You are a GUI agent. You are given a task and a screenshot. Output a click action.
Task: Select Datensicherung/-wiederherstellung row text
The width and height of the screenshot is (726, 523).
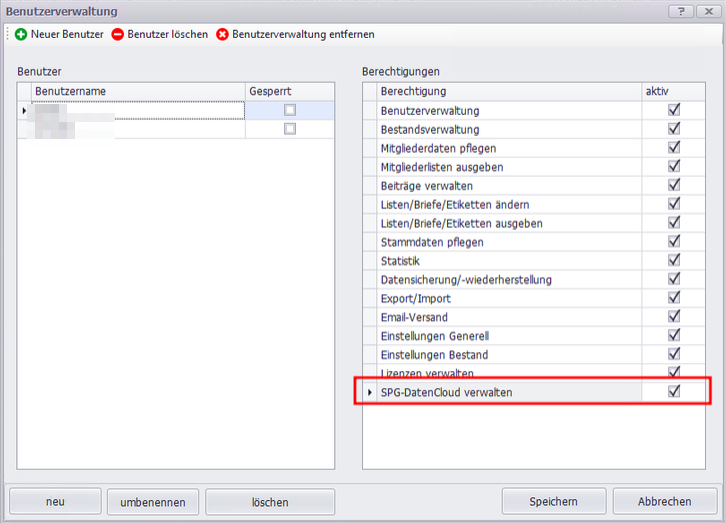(466, 280)
